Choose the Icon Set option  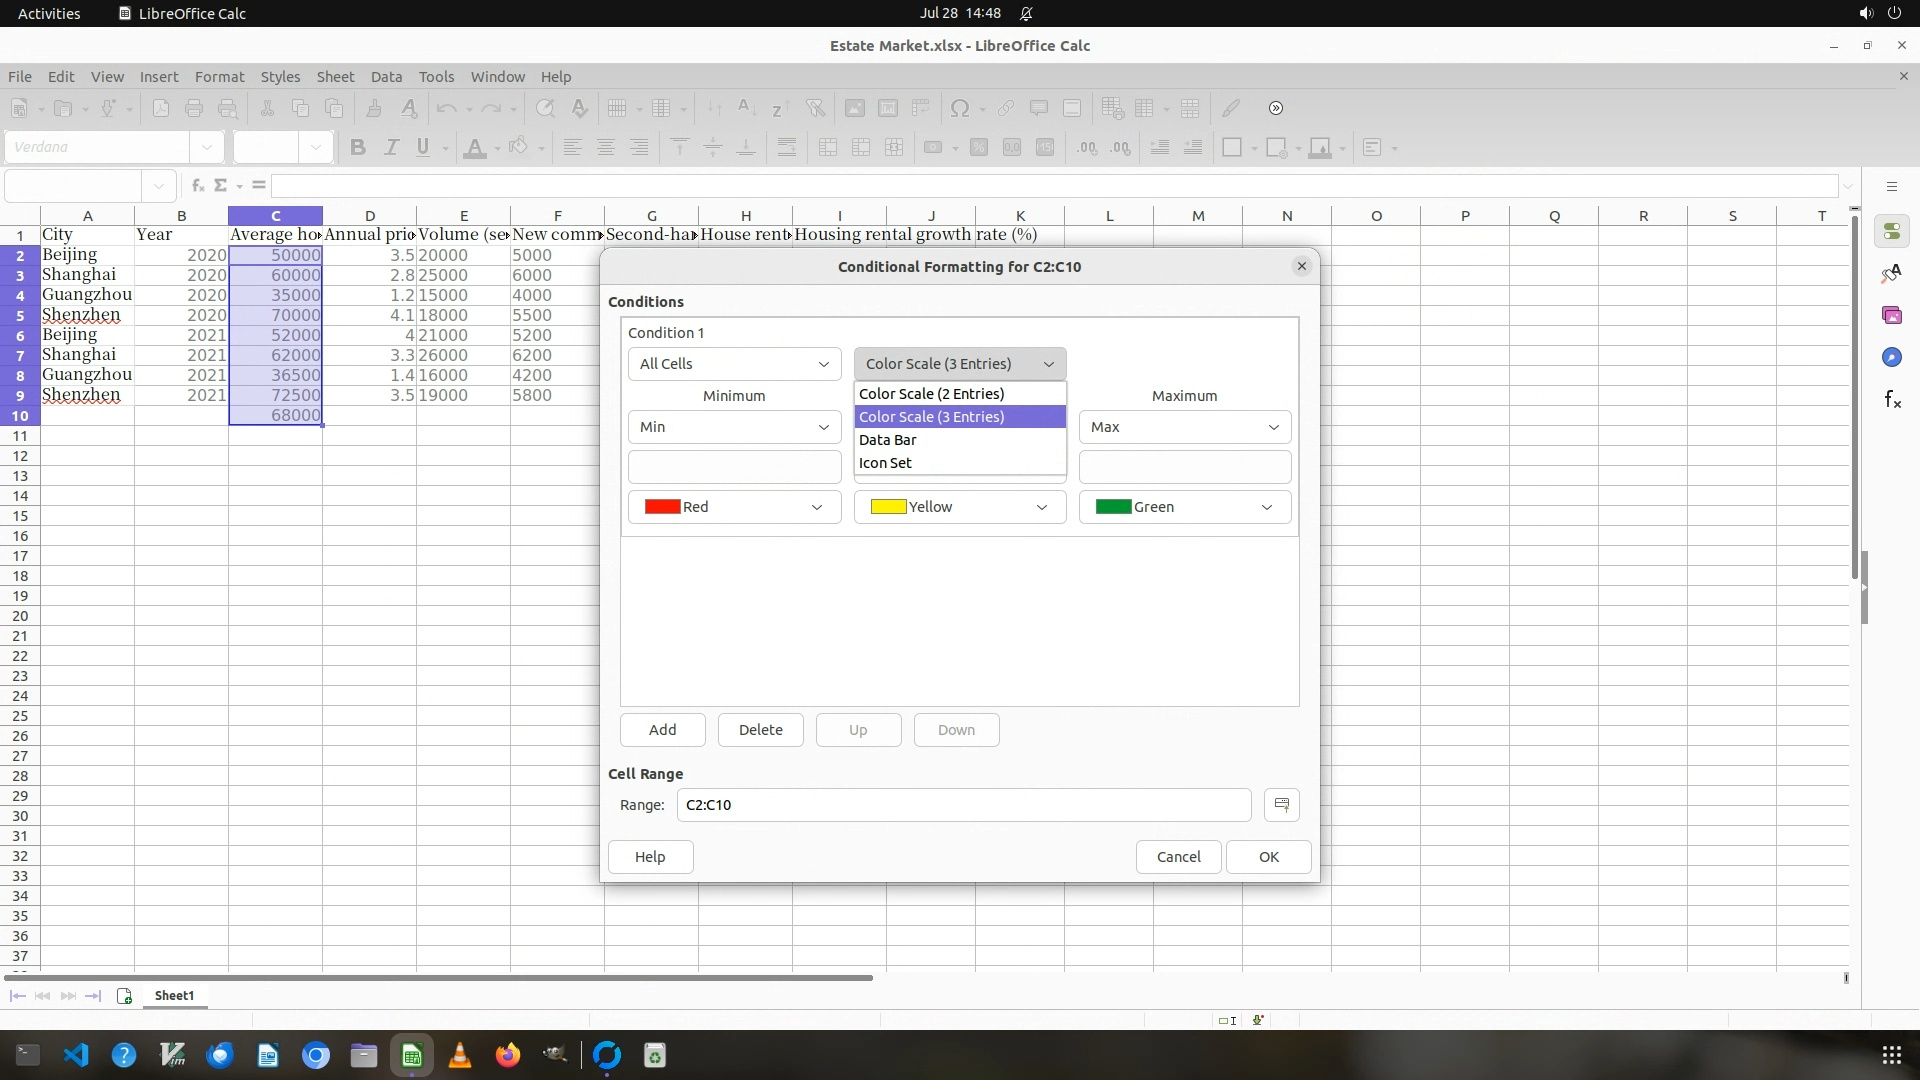(x=885, y=463)
